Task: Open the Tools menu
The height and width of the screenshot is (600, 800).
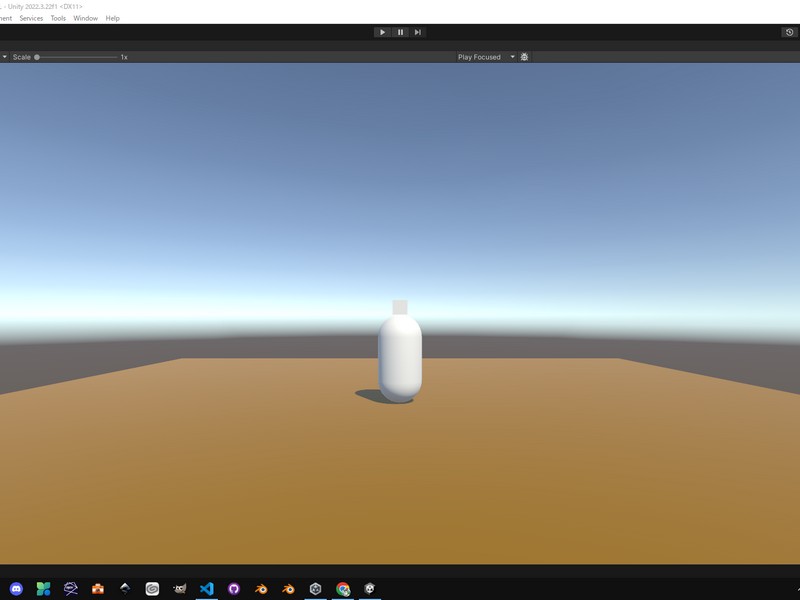Action: [58, 18]
